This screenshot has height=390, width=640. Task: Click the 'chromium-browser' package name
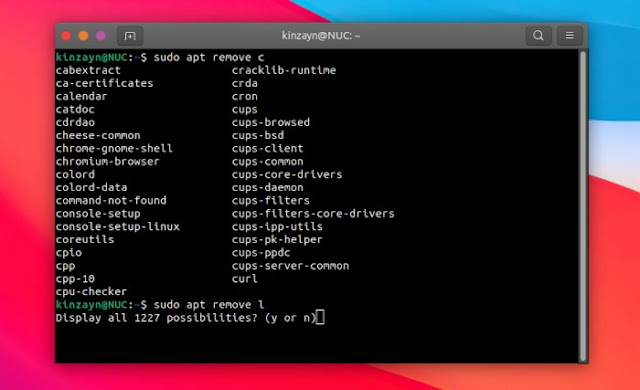click(108, 162)
